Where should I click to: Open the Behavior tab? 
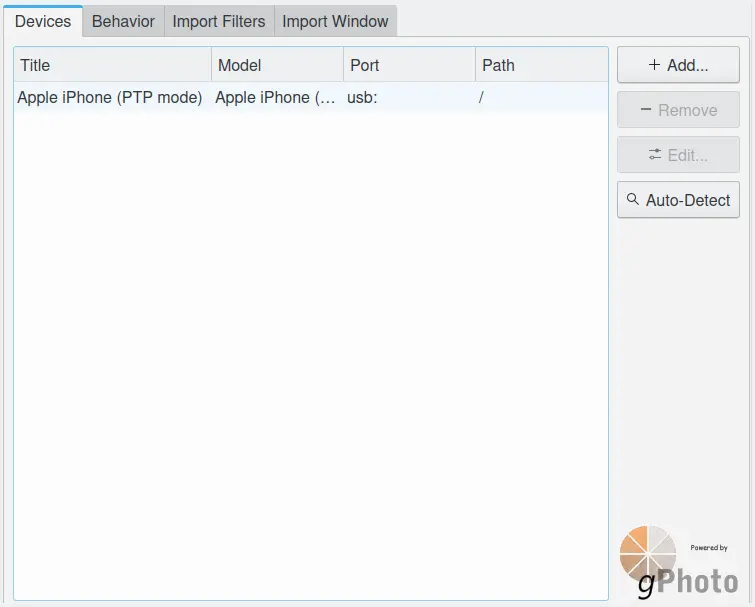point(123,21)
